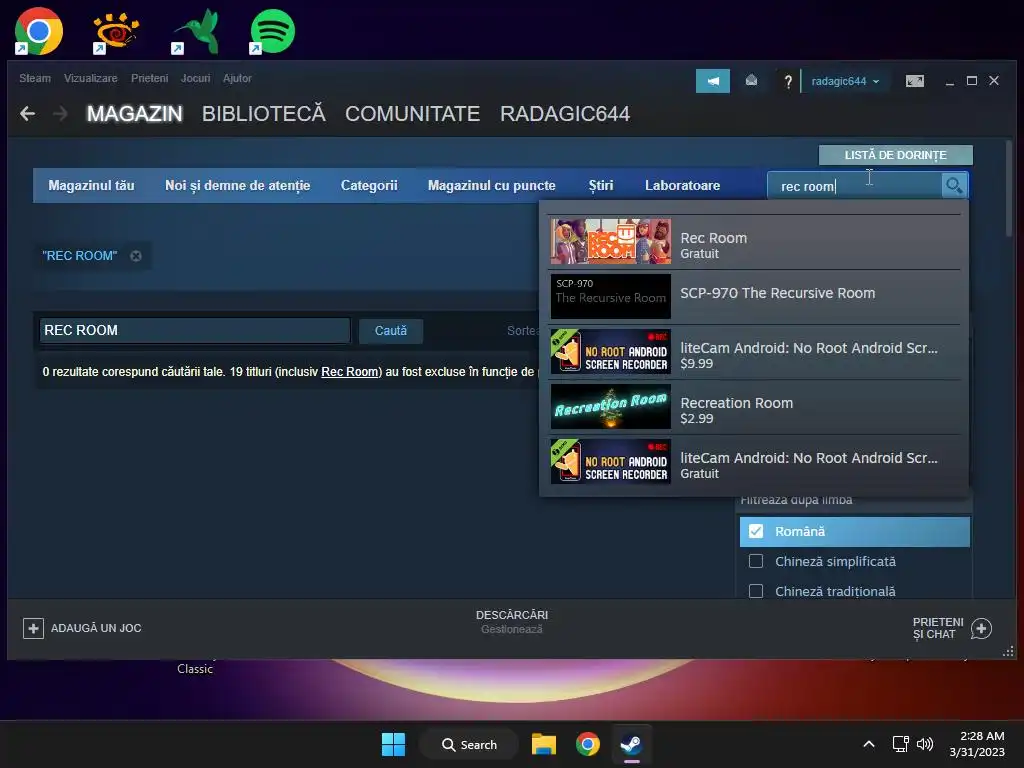Select the Gratuit liteCam Android suggestion

pyautogui.click(x=754, y=462)
